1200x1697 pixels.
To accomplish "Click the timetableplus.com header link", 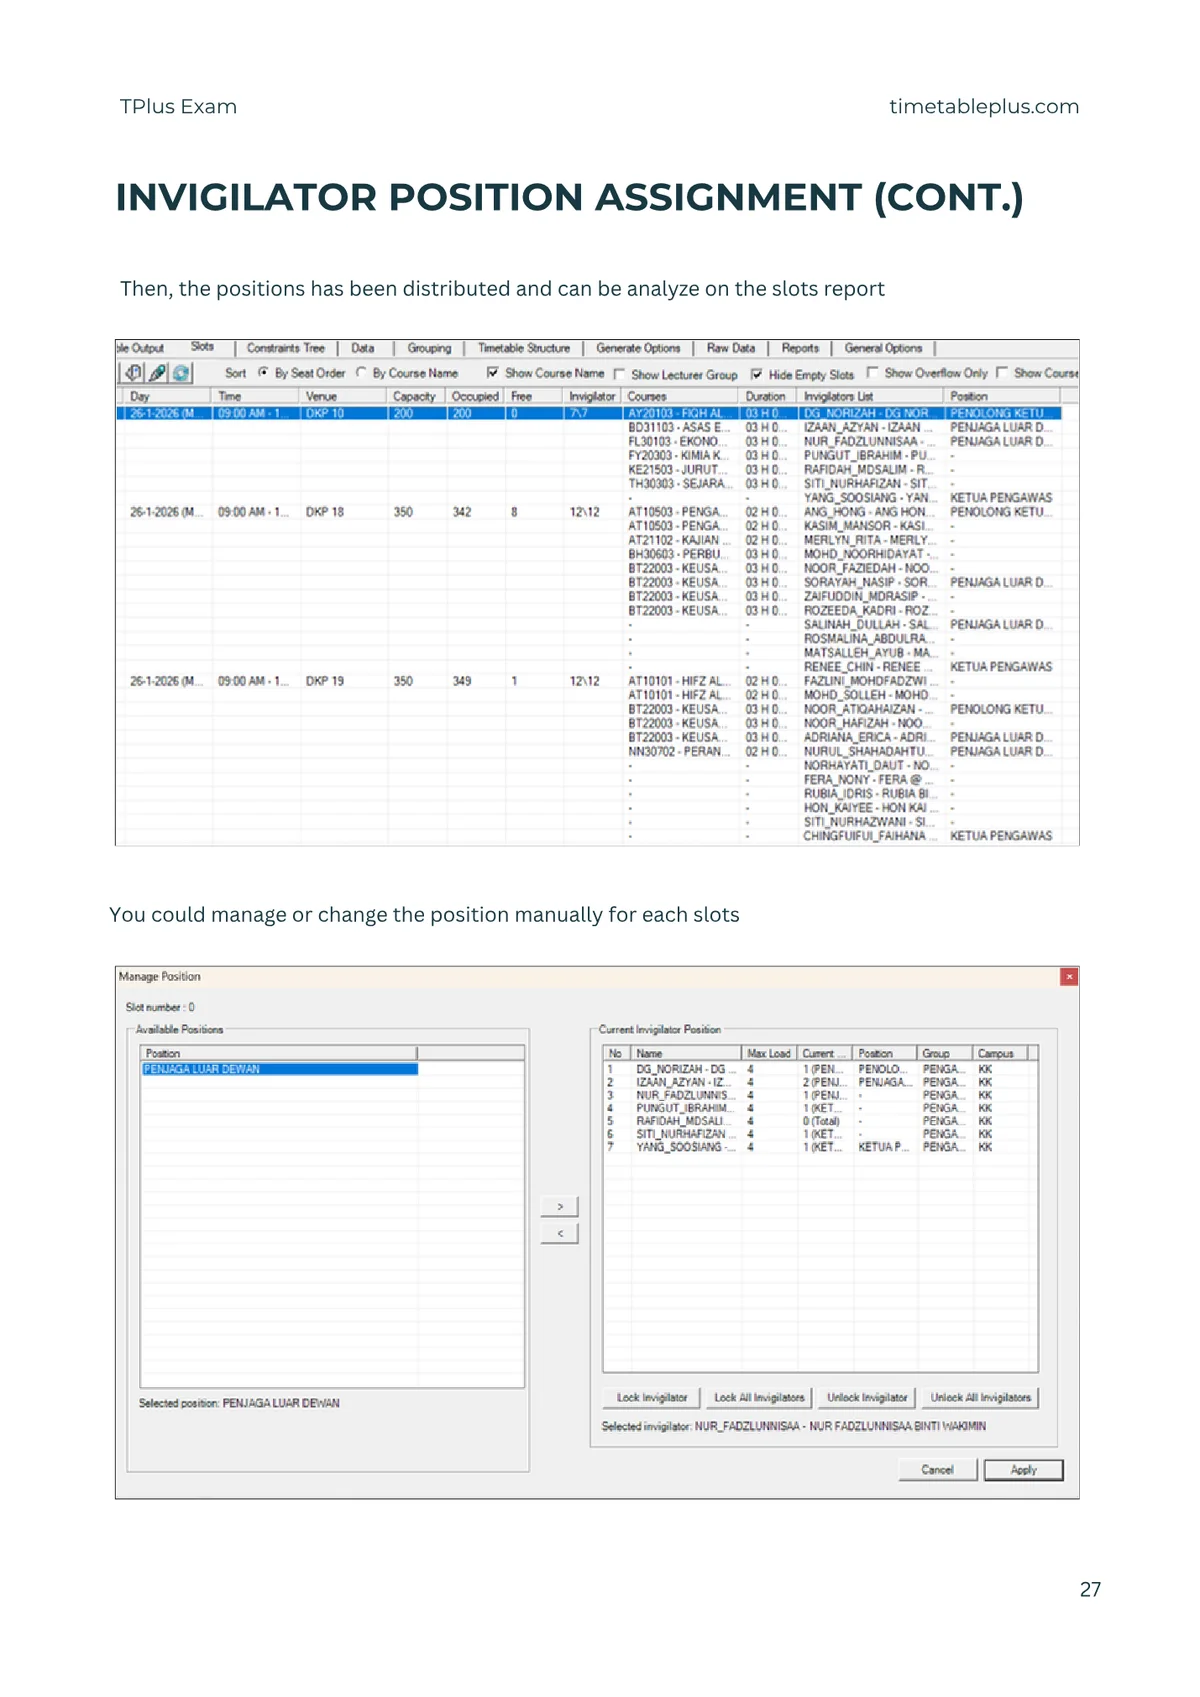I will [x=984, y=106].
